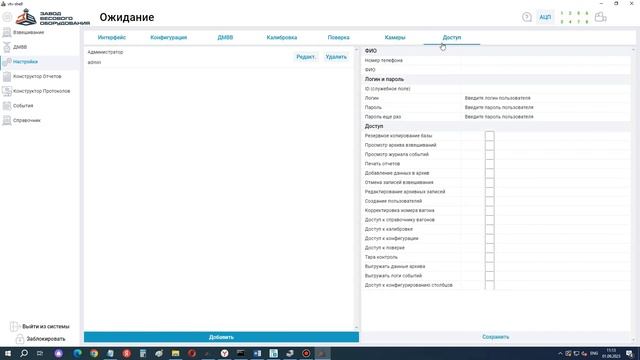
Task: Open the File Explorer folder on the taskbar
Action: pos(176,353)
